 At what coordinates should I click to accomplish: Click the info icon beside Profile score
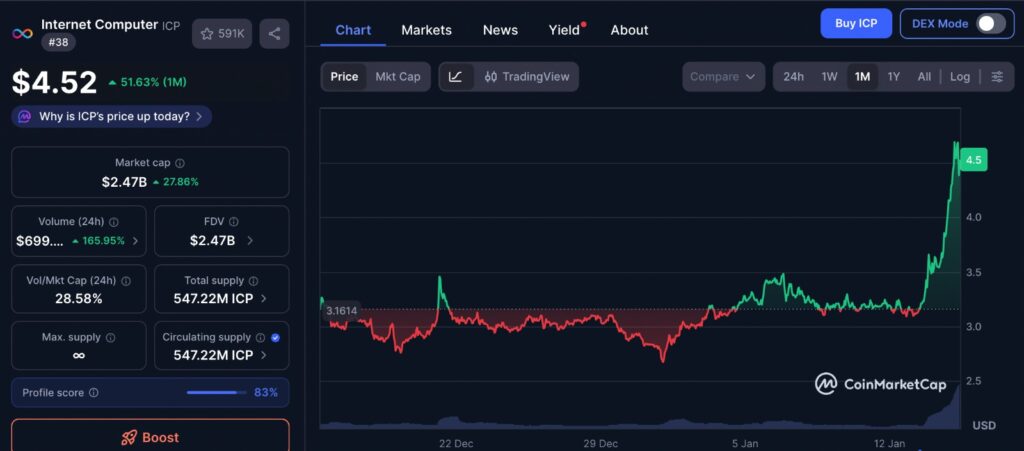93,393
